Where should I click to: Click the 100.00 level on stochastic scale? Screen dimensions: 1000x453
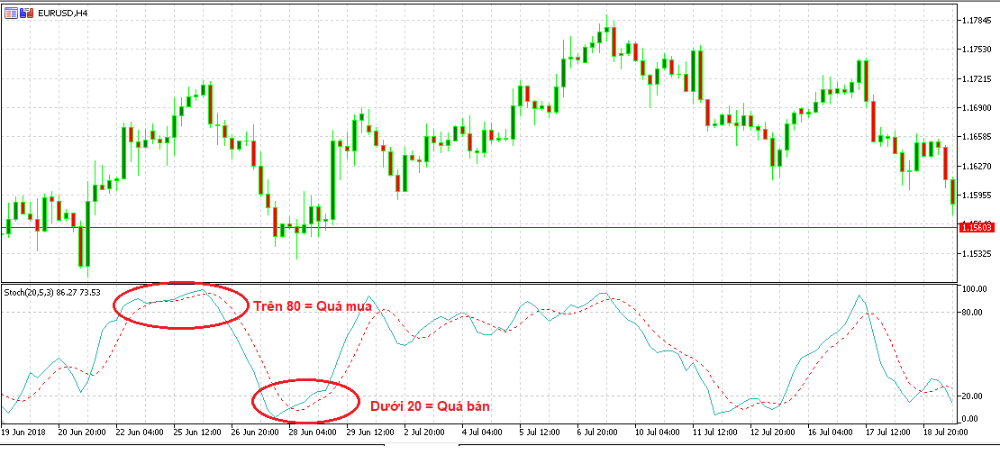click(972, 289)
